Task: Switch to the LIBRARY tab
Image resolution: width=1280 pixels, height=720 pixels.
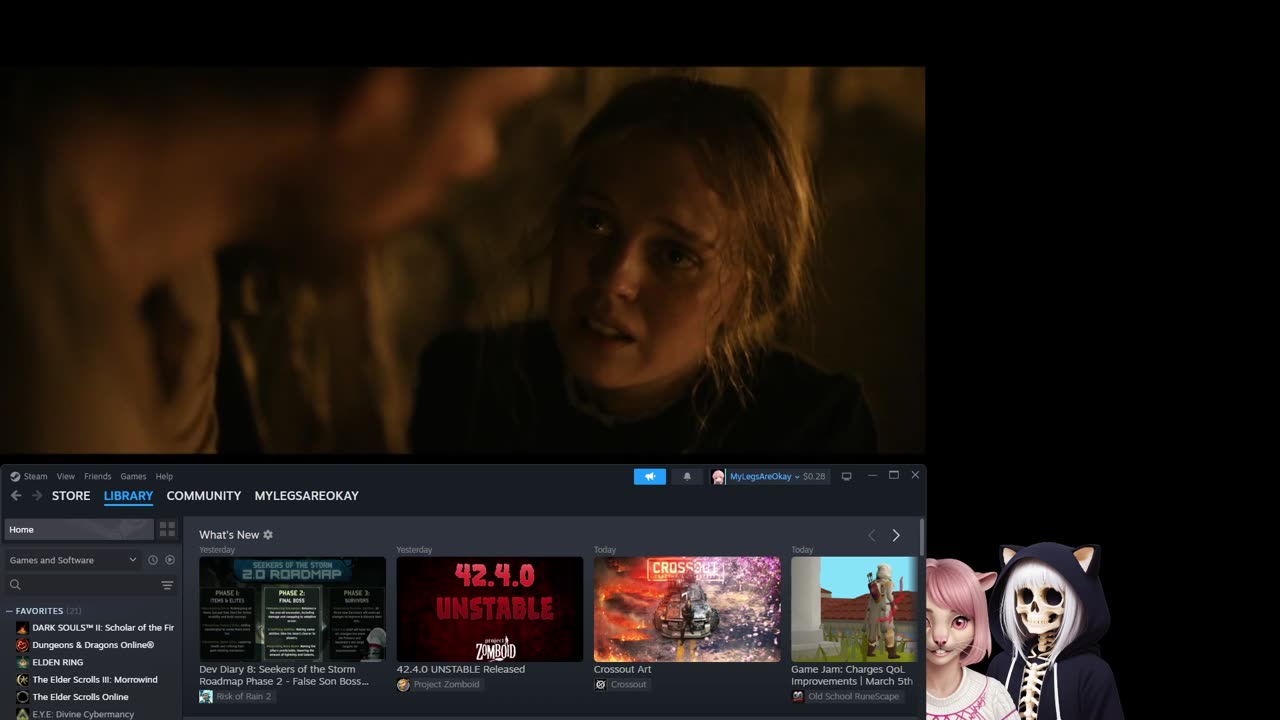Action: click(128, 496)
